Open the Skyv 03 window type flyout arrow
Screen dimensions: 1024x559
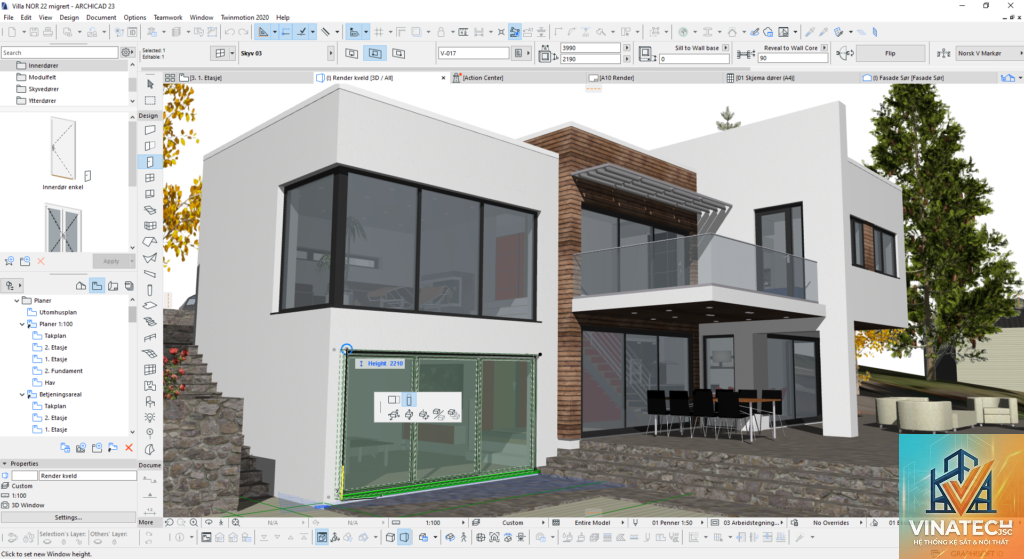330,53
